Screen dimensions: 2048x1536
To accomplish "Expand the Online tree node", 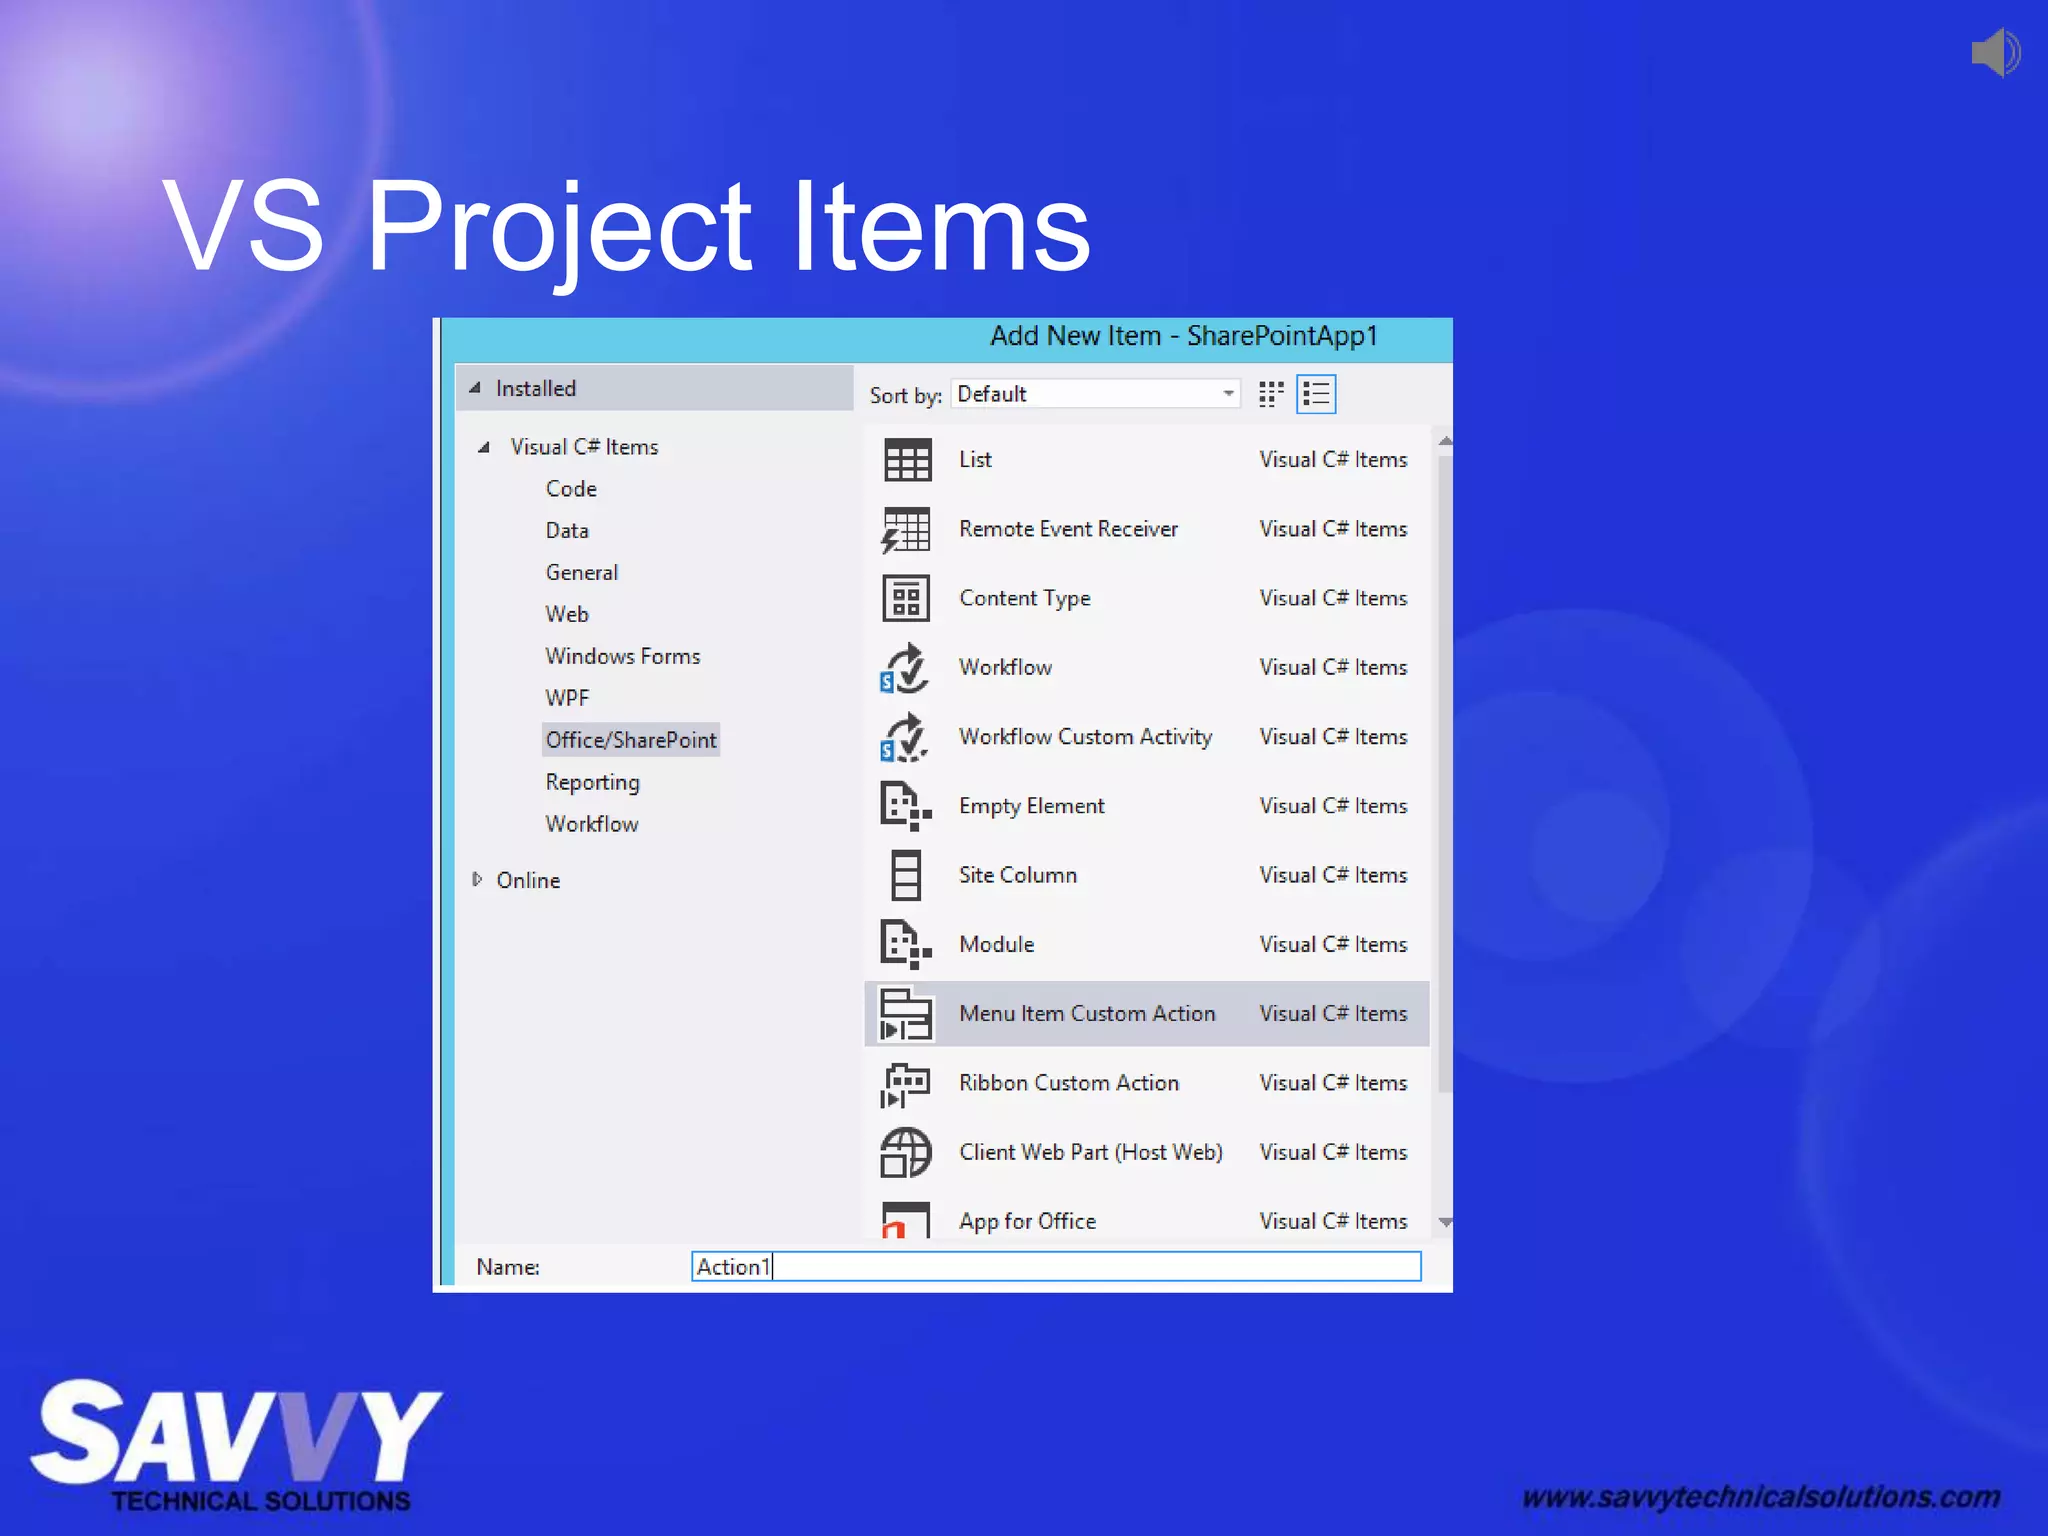I will pyautogui.click(x=477, y=880).
